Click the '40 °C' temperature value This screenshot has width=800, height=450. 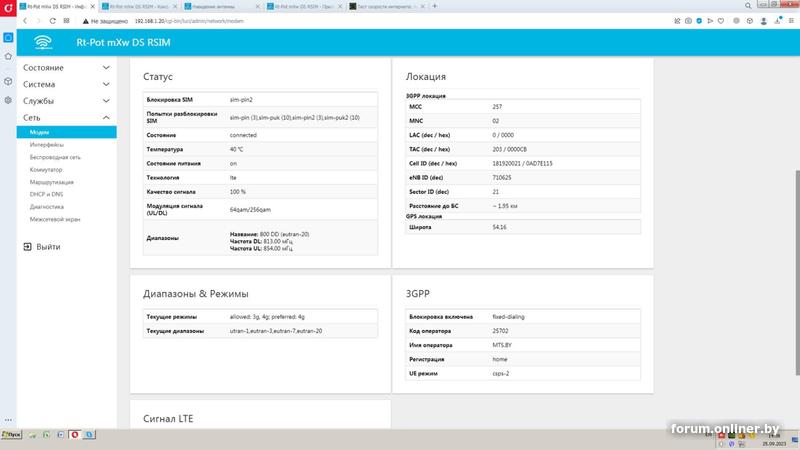pos(236,149)
